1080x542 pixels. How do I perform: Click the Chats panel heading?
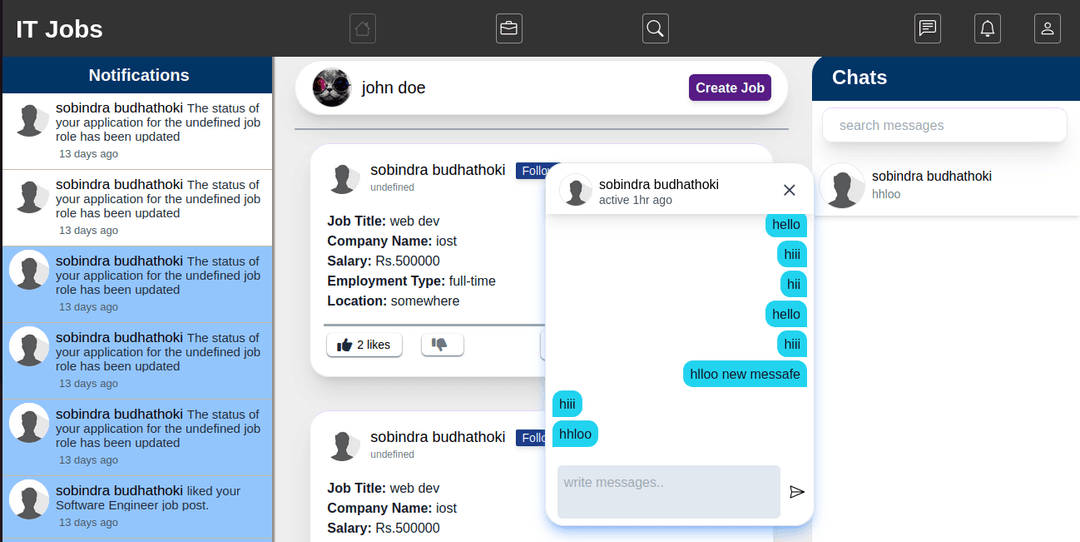(x=859, y=77)
